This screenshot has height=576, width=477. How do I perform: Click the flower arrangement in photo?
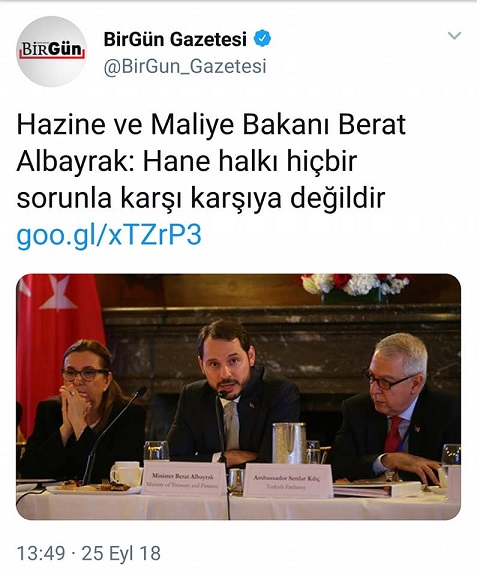tap(355, 287)
